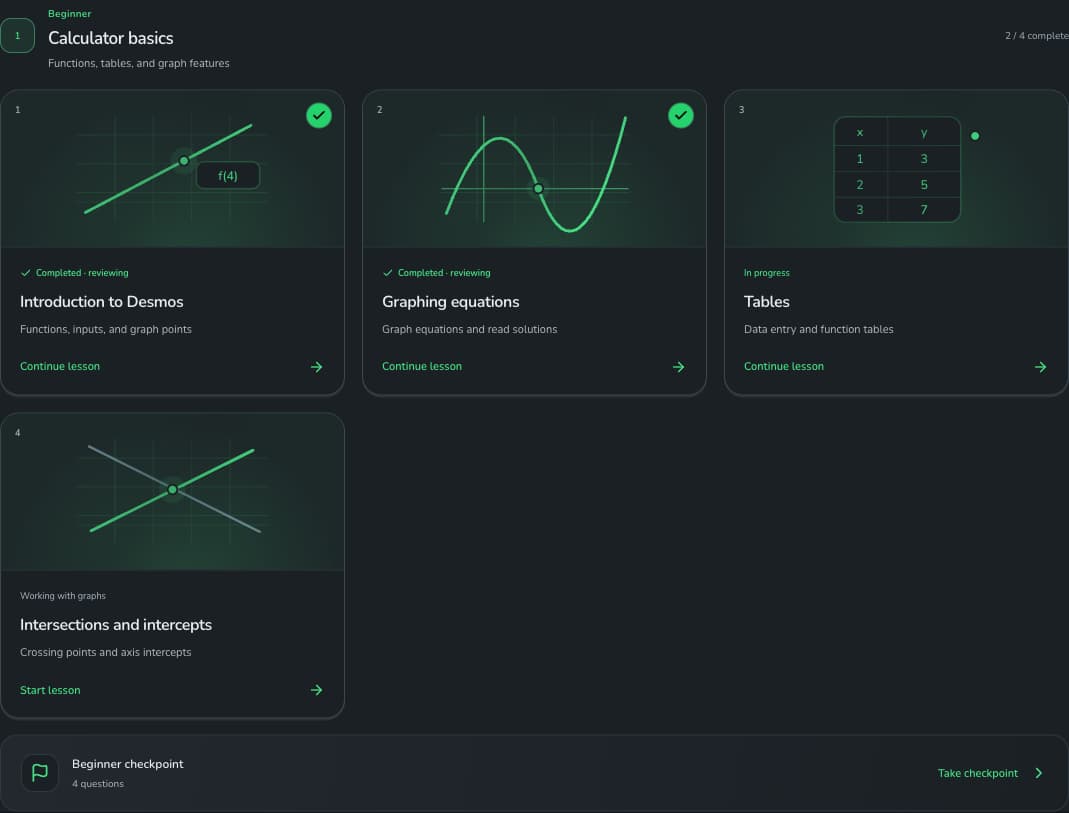1069x813 pixels.
Task: Click the table cell showing value 5
Action: click(924, 185)
